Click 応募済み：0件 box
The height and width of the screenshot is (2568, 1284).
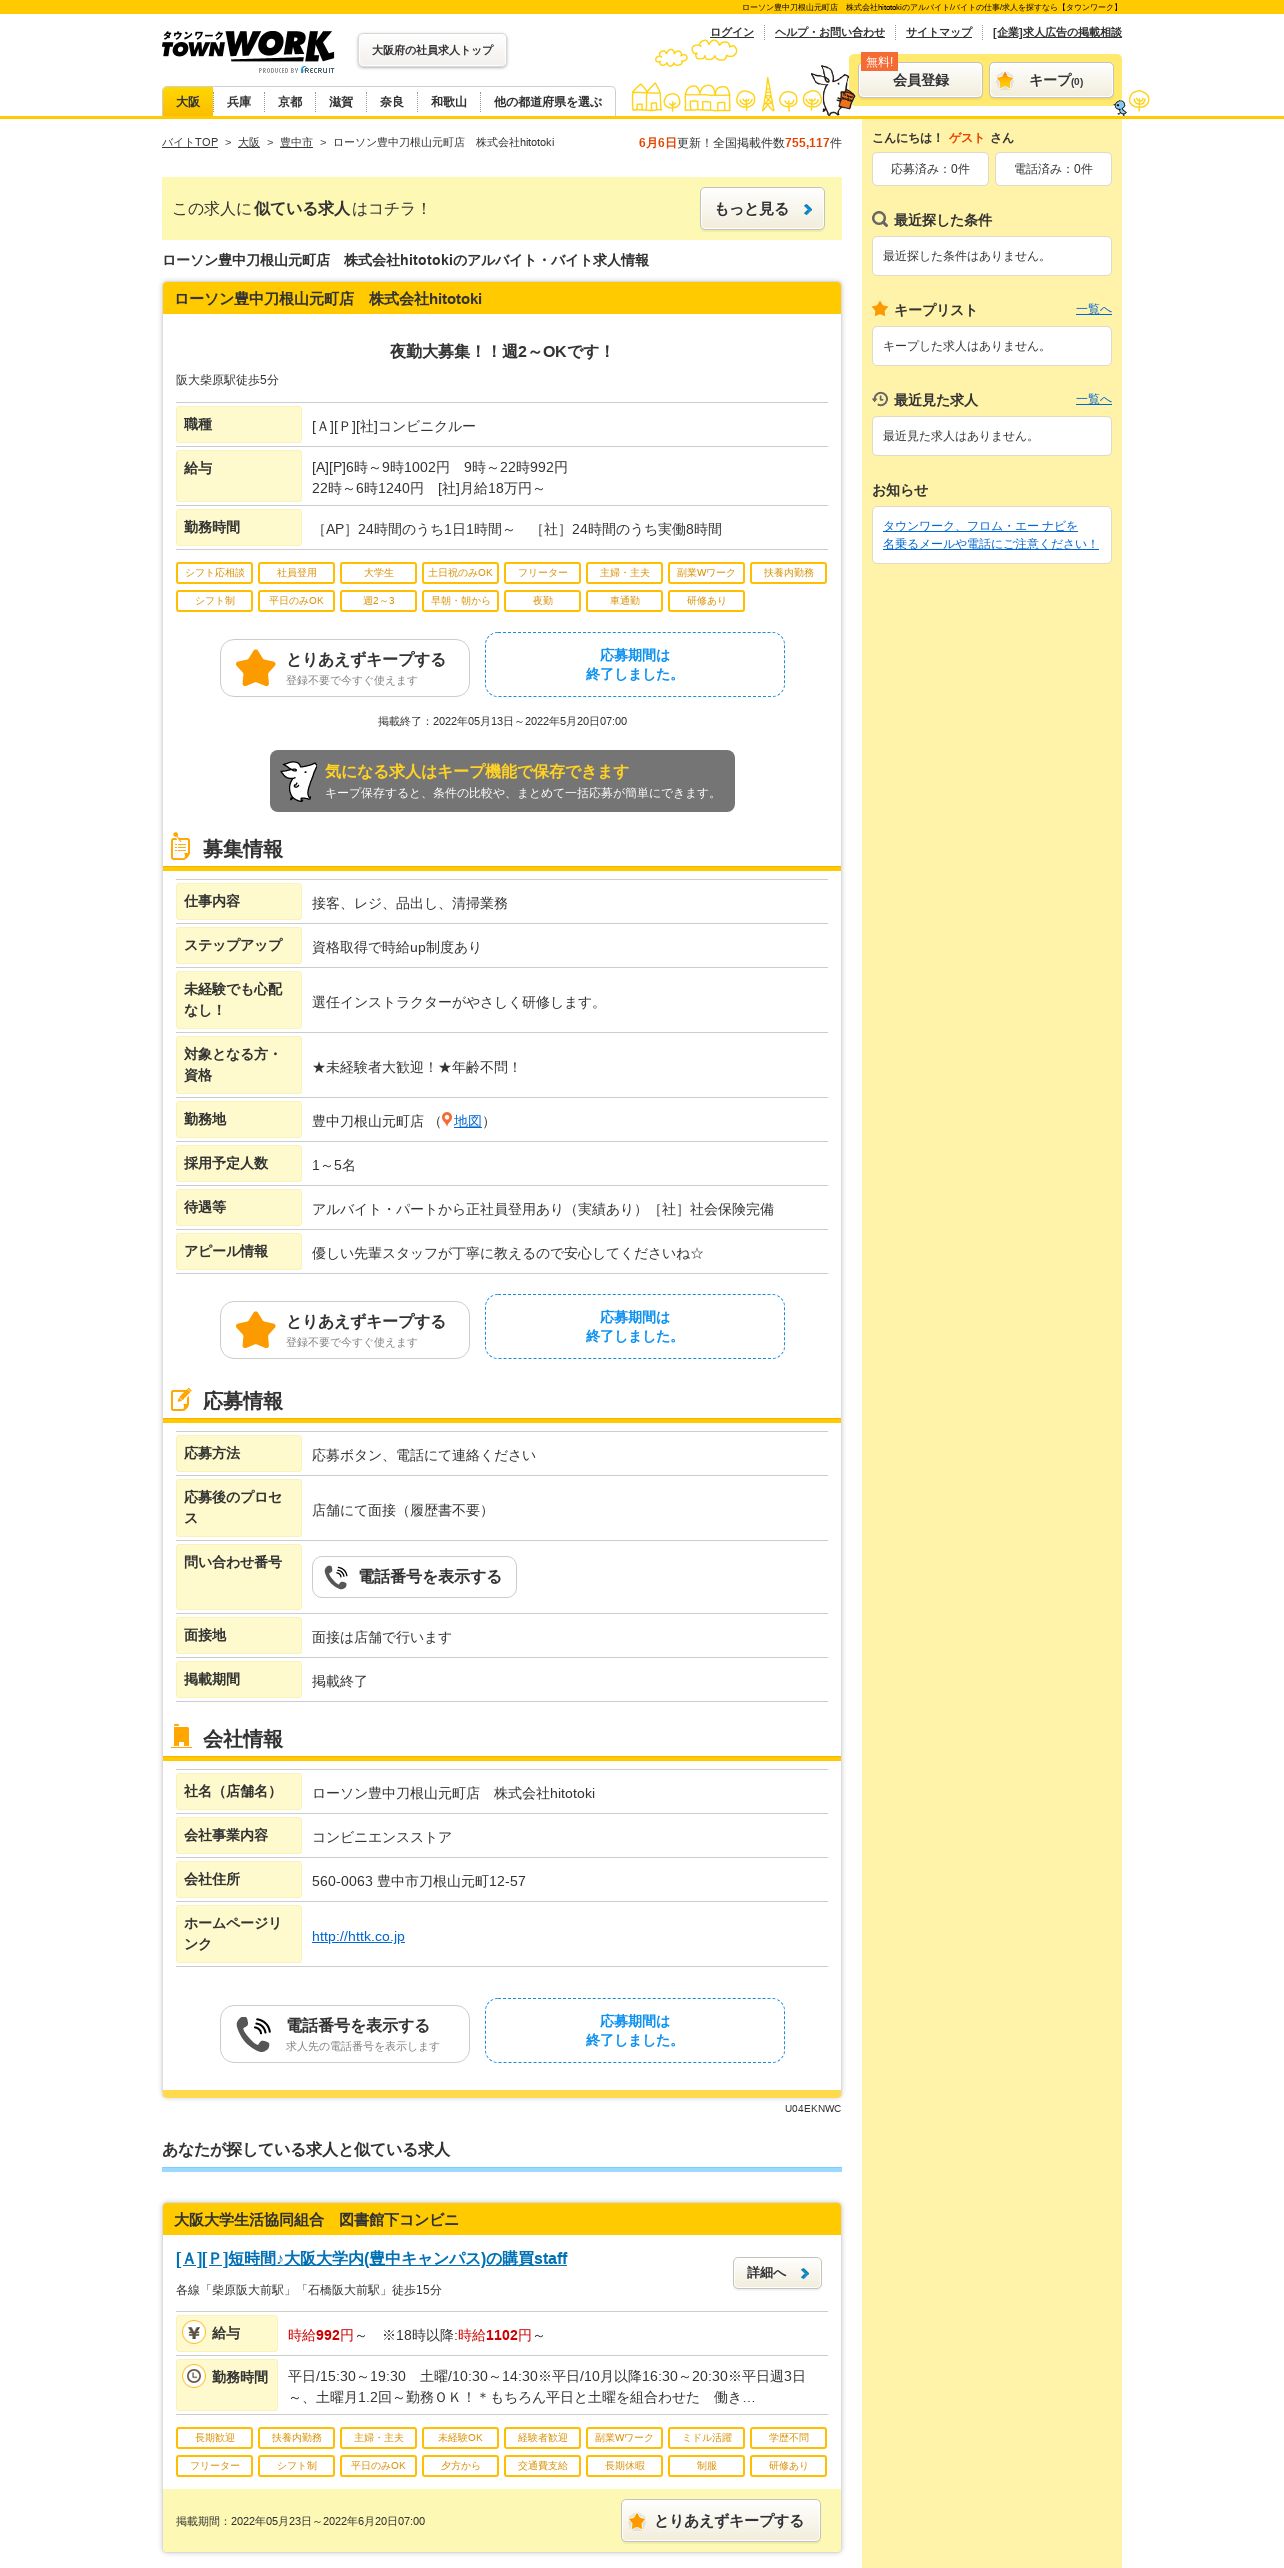[x=930, y=169]
